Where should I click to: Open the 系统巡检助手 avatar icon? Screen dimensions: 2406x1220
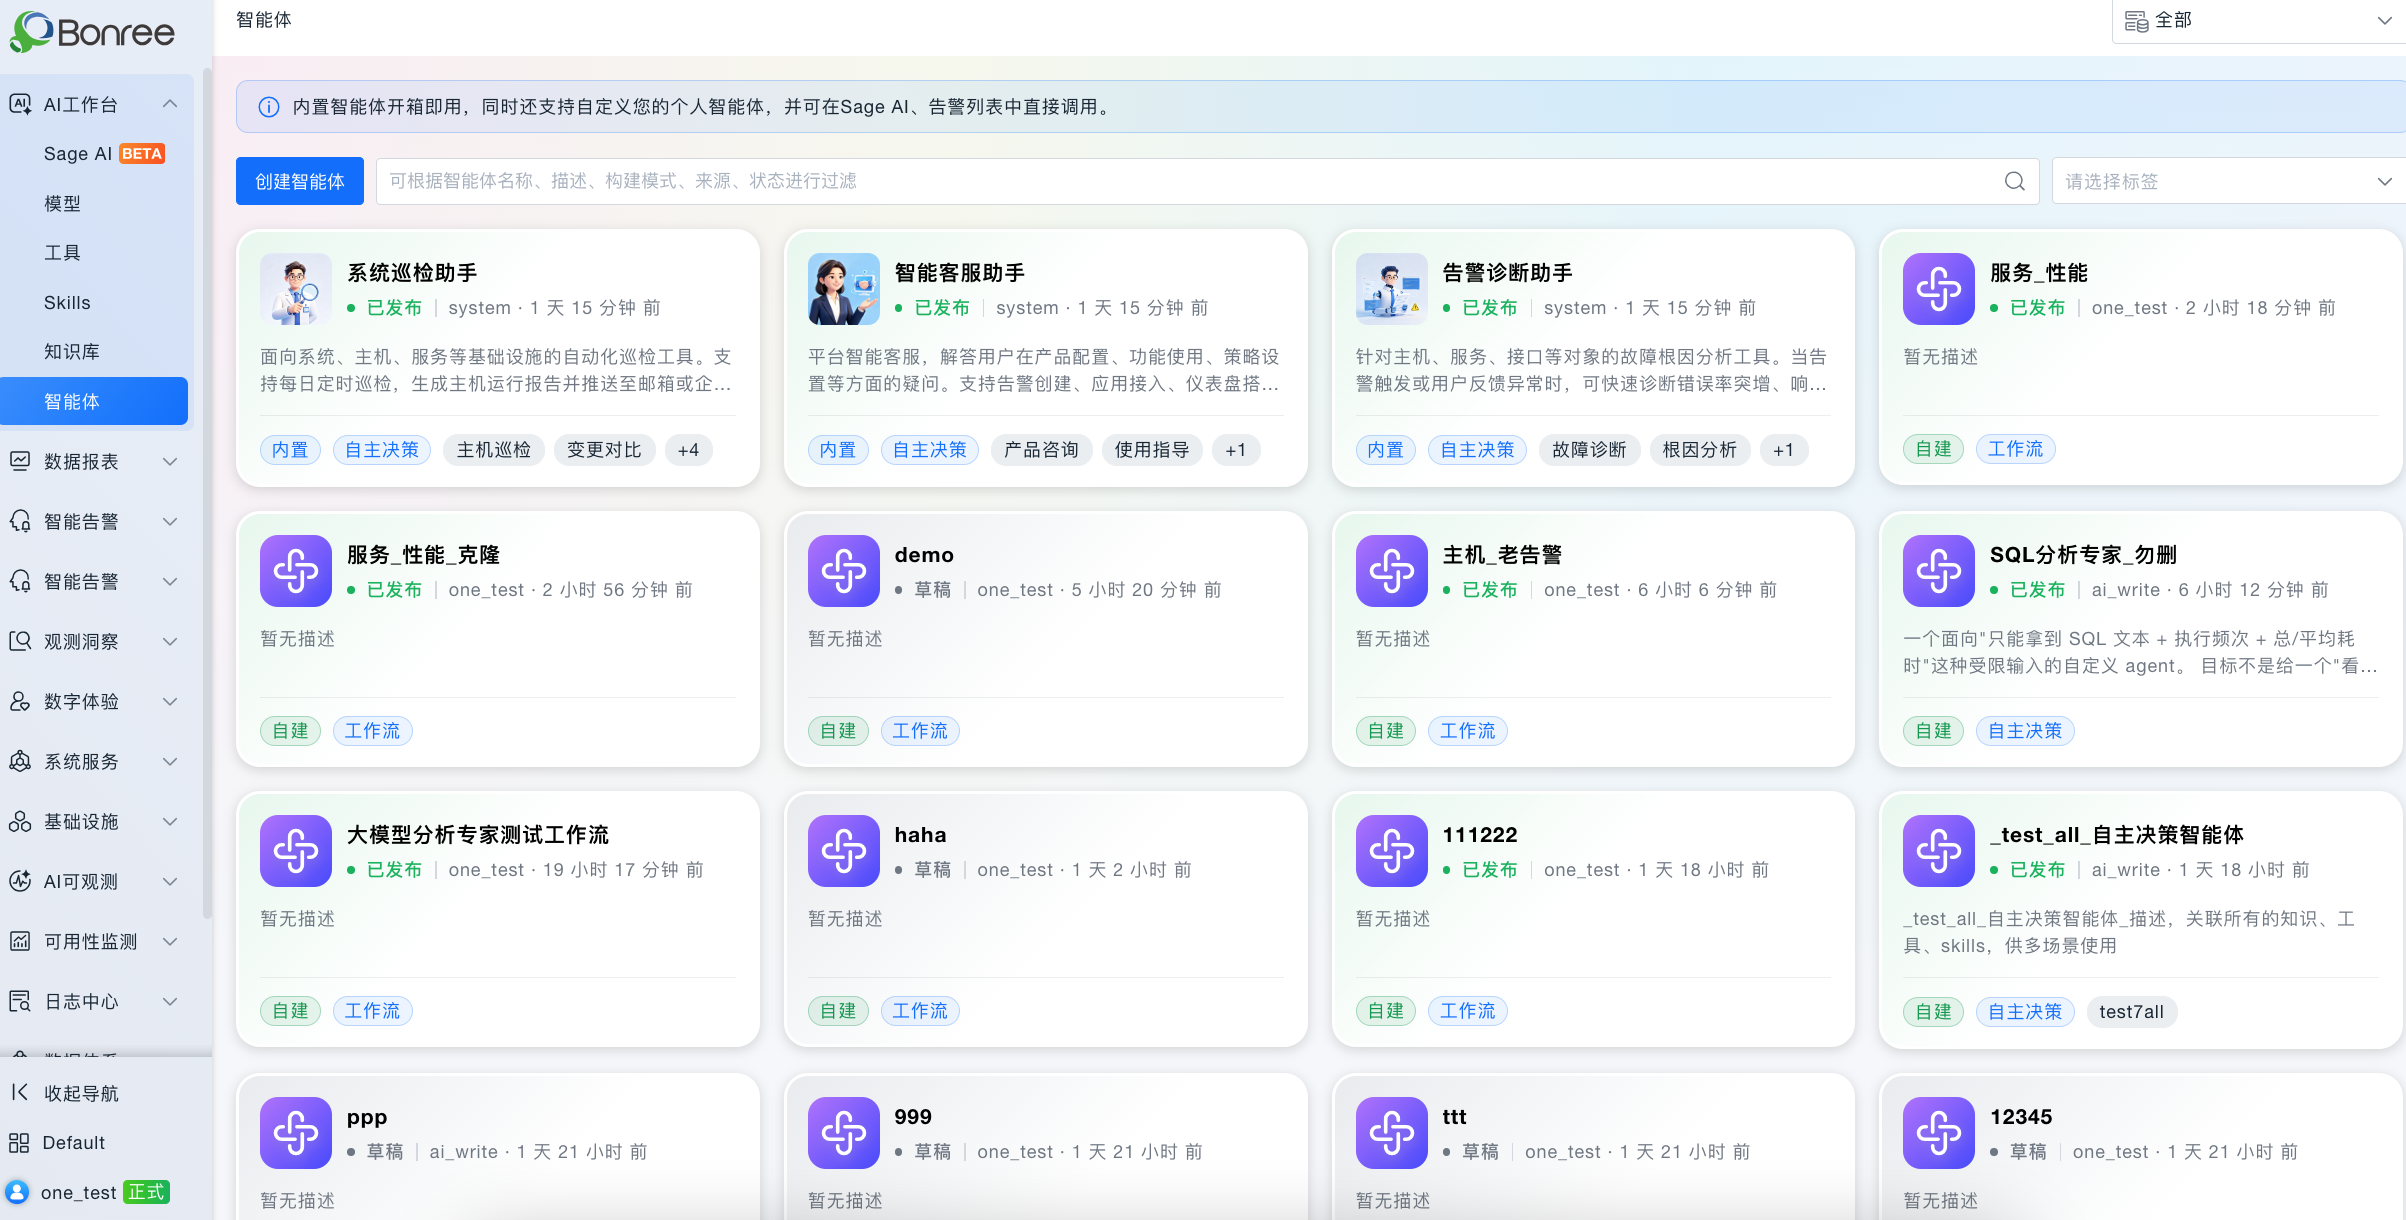coord(296,289)
